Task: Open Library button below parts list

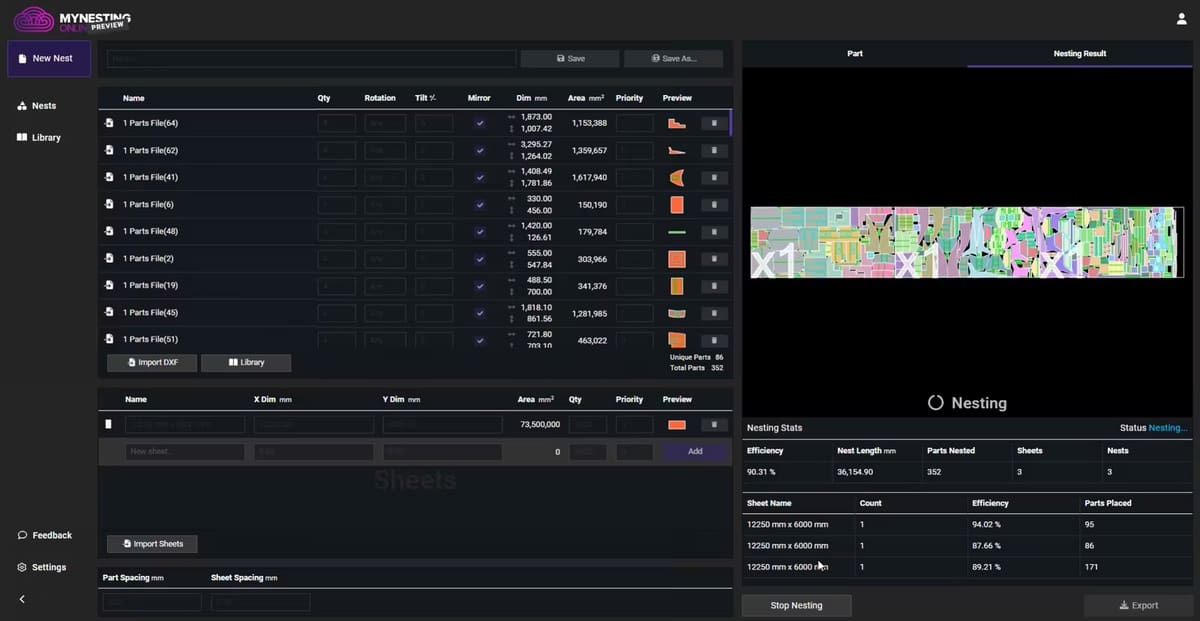Action: point(246,362)
